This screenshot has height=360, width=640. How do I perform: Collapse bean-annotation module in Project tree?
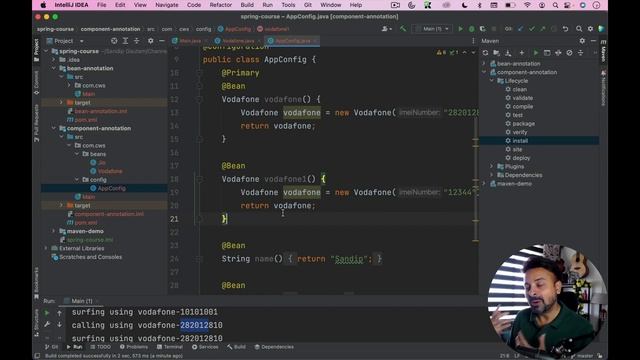click(53, 69)
